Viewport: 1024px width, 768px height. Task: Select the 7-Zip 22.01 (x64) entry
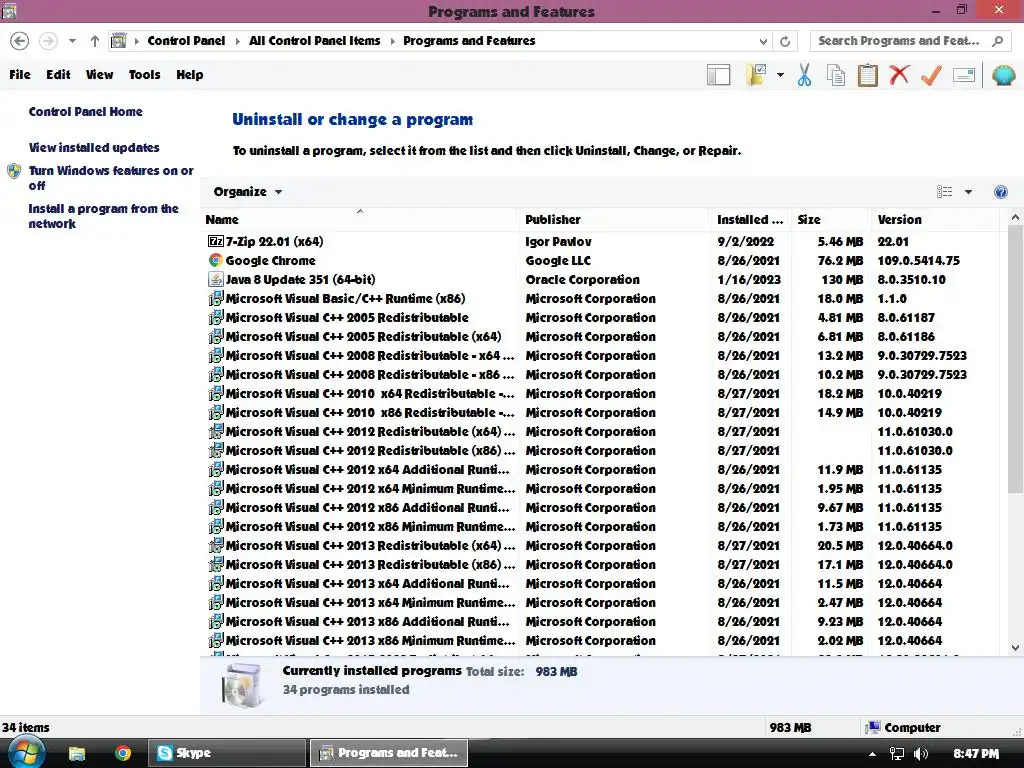coord(601,242)
